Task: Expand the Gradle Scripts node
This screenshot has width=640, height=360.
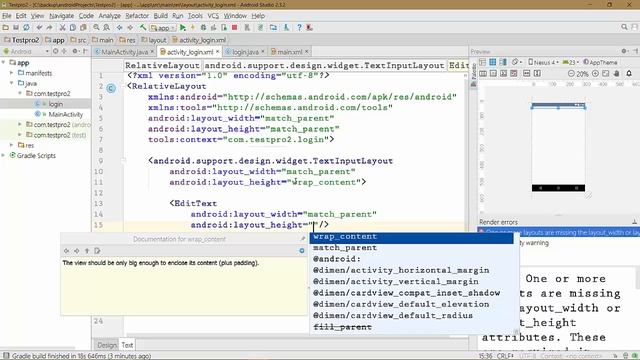Action: (x=4, y=156)
